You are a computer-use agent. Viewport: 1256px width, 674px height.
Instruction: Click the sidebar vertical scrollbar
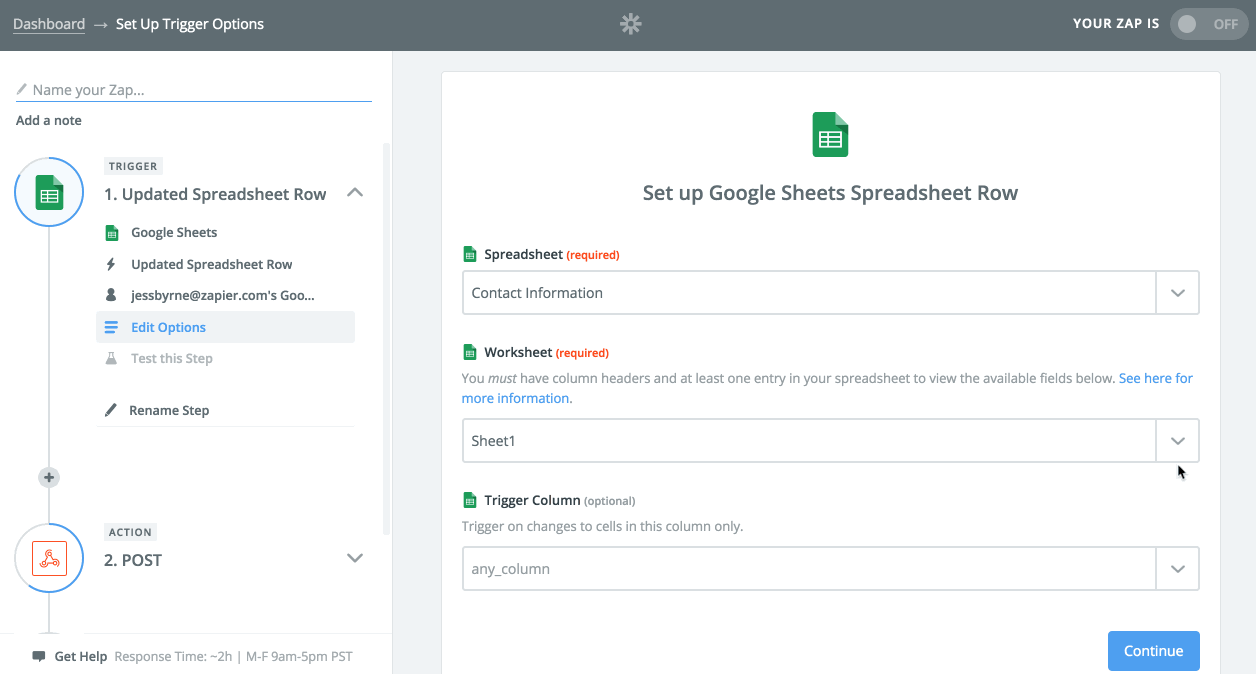pyautogui.click(x=387, y=340)
